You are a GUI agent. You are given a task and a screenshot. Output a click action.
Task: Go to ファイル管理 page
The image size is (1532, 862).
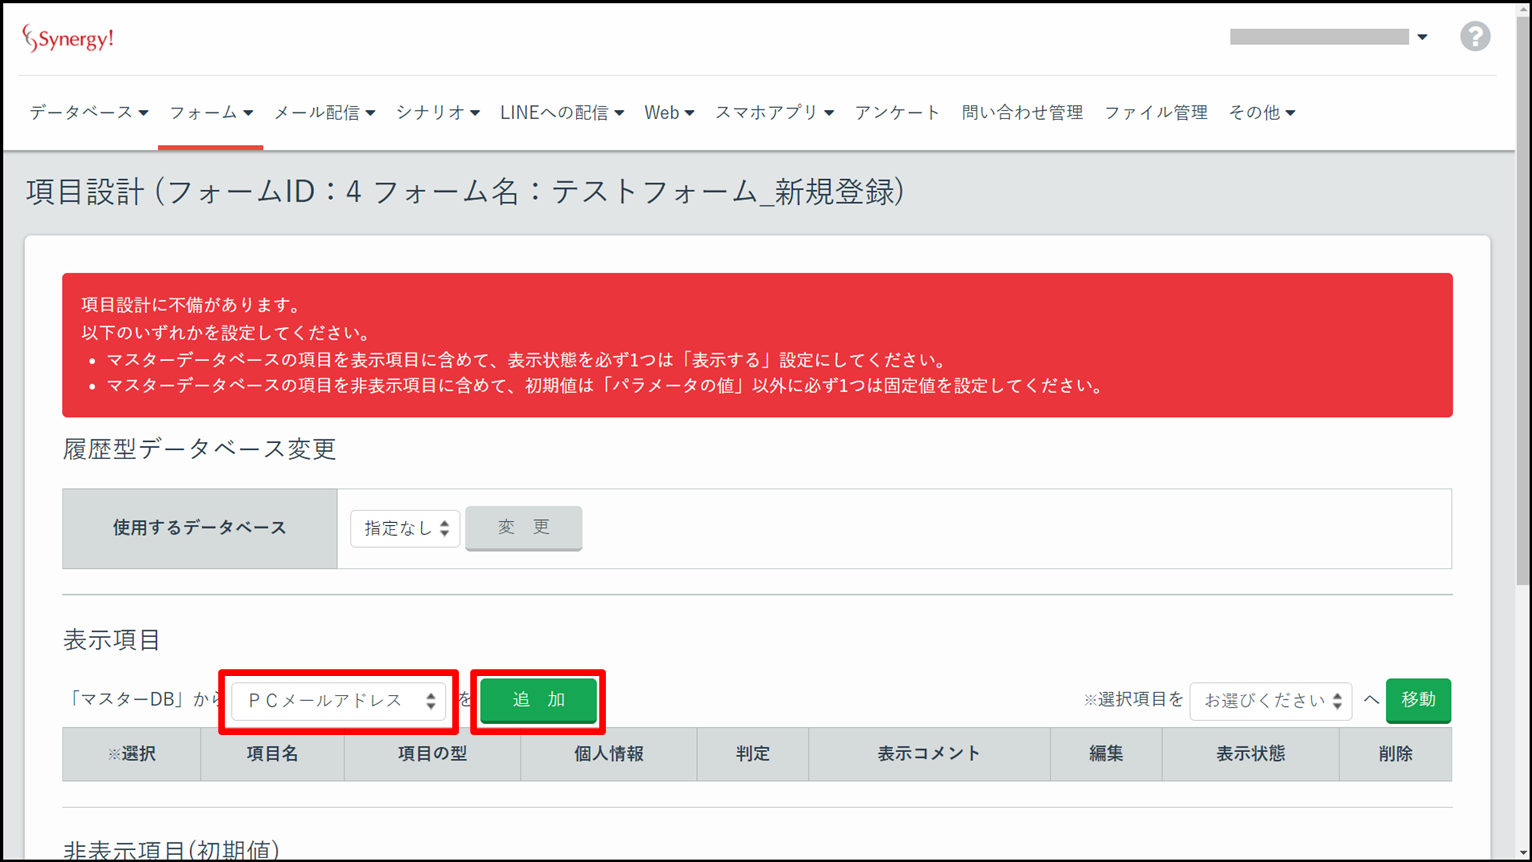1155,113
